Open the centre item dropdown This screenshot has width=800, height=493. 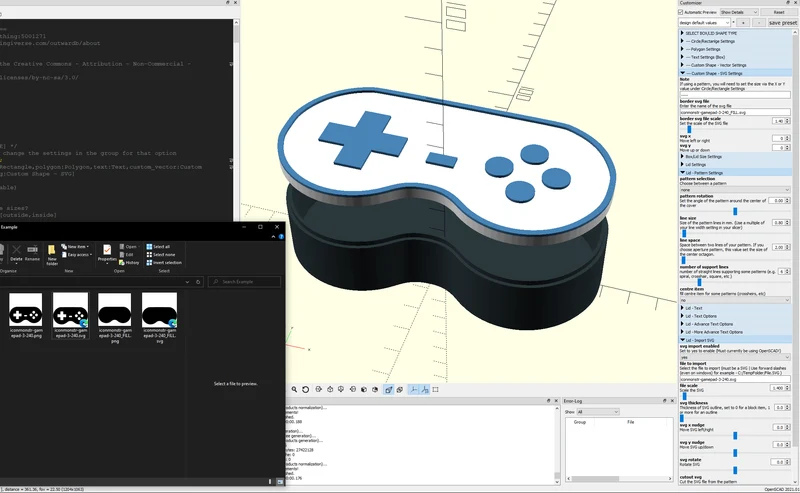coord(735,300)
